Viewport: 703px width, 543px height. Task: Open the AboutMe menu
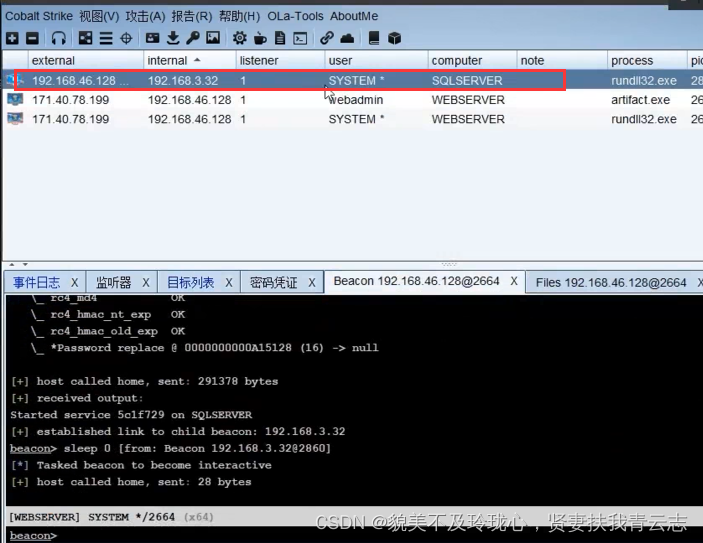pos(354,16)
